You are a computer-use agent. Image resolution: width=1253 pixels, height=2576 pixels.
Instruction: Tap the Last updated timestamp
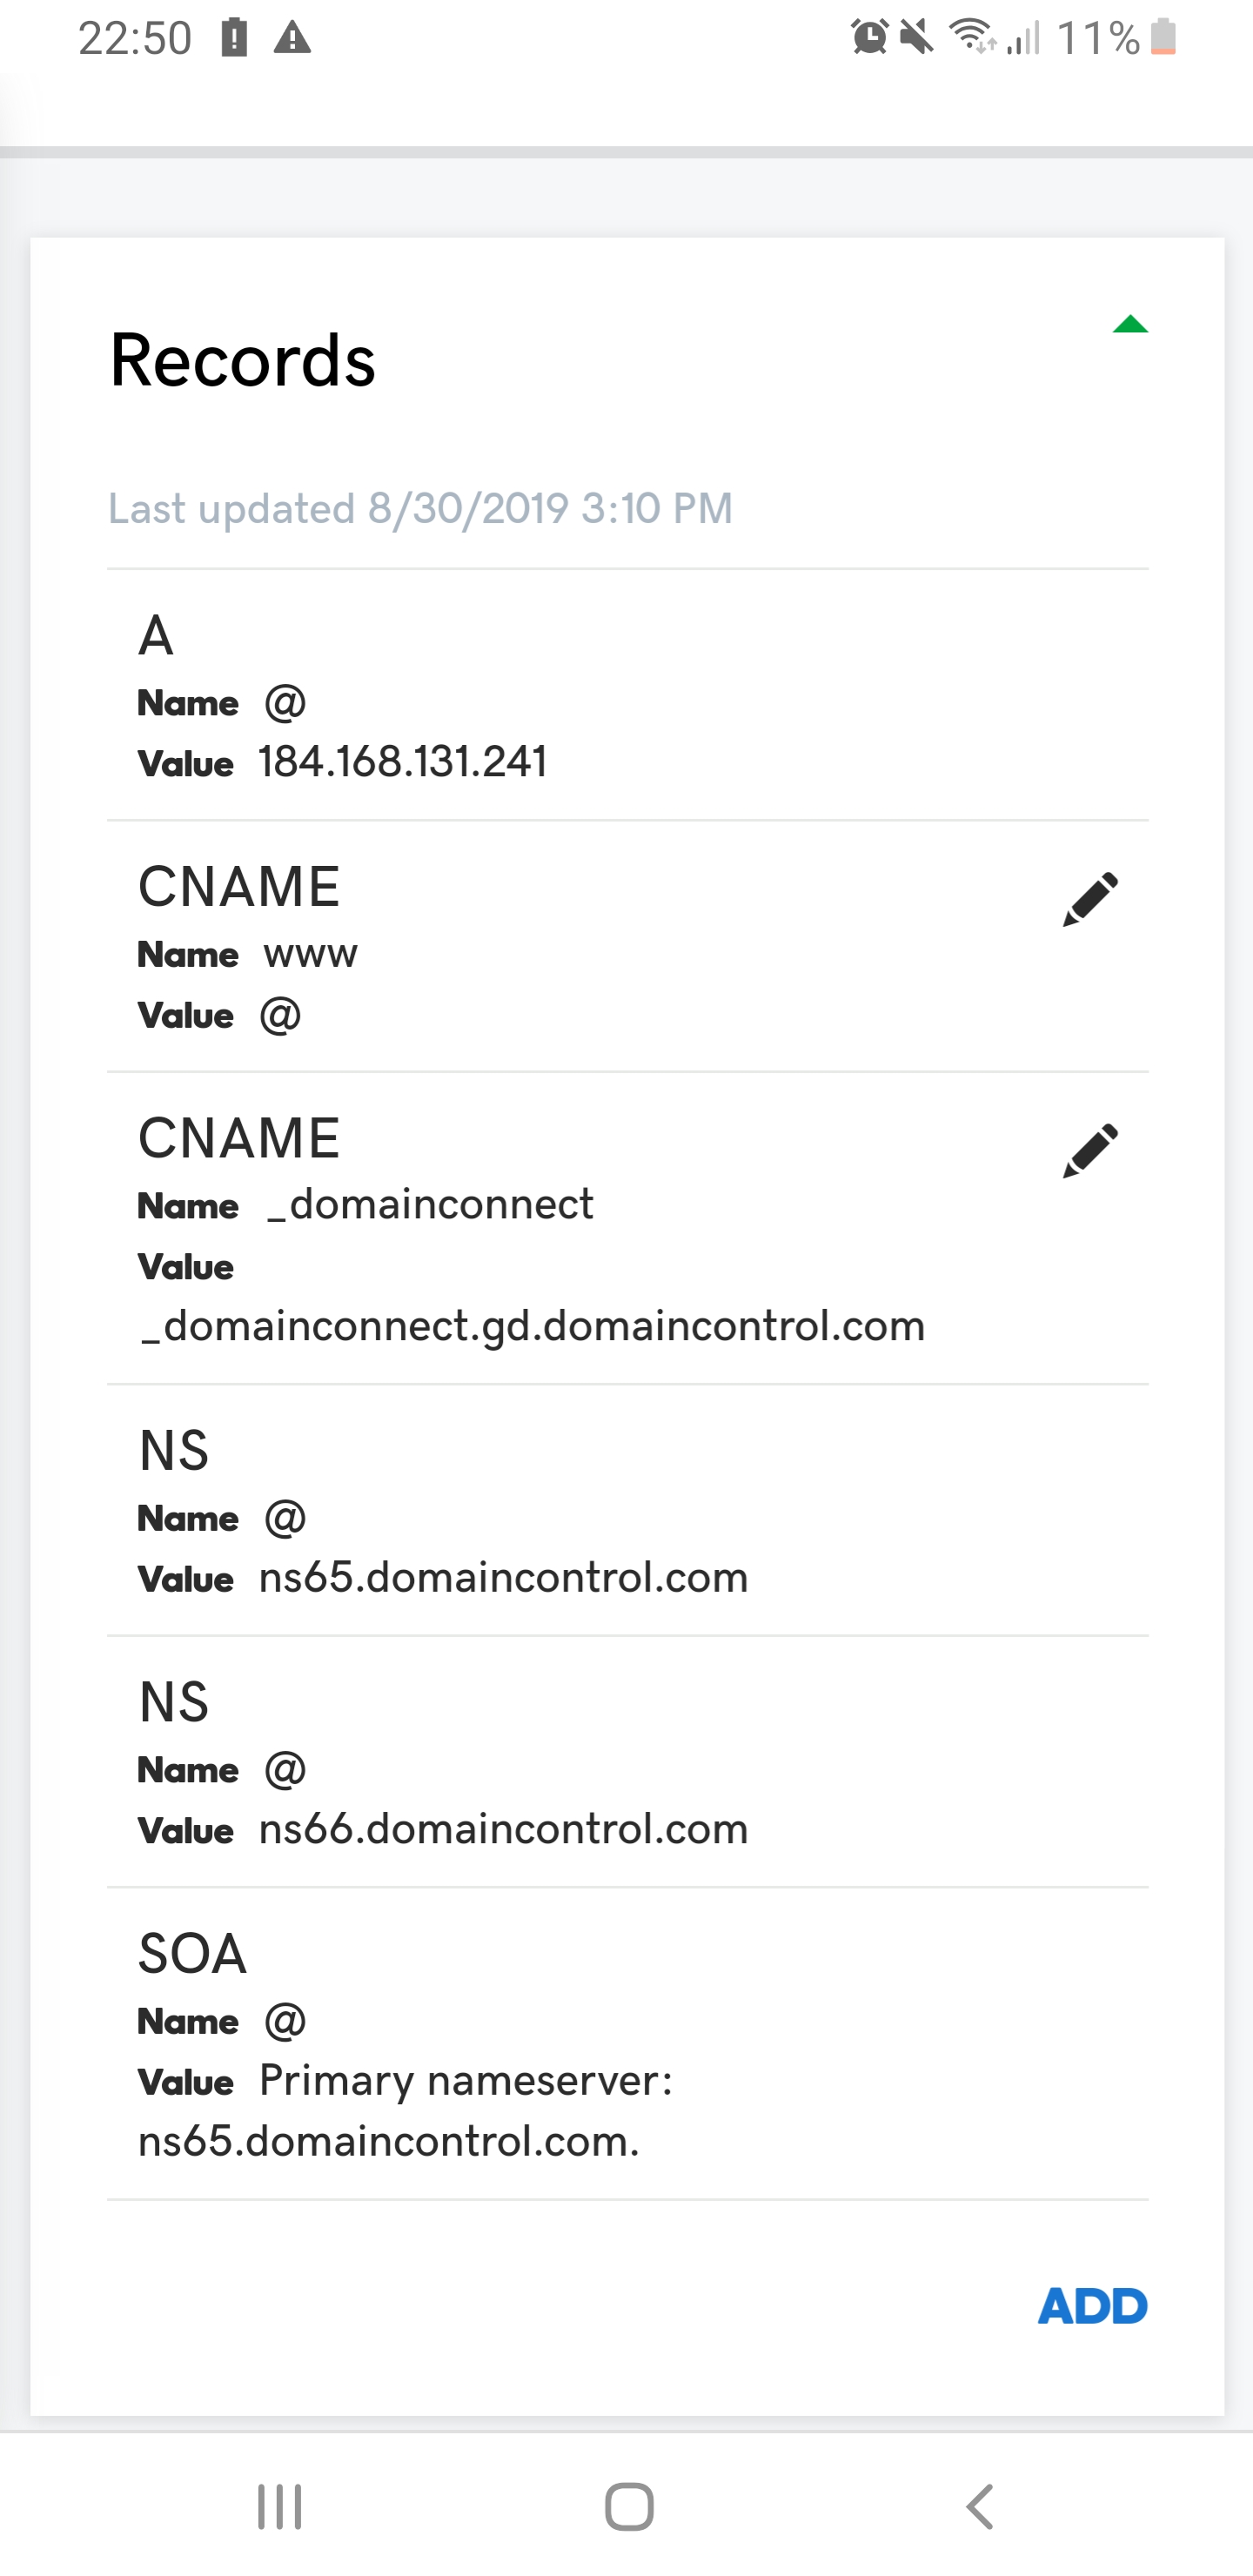tap(420, 508)
